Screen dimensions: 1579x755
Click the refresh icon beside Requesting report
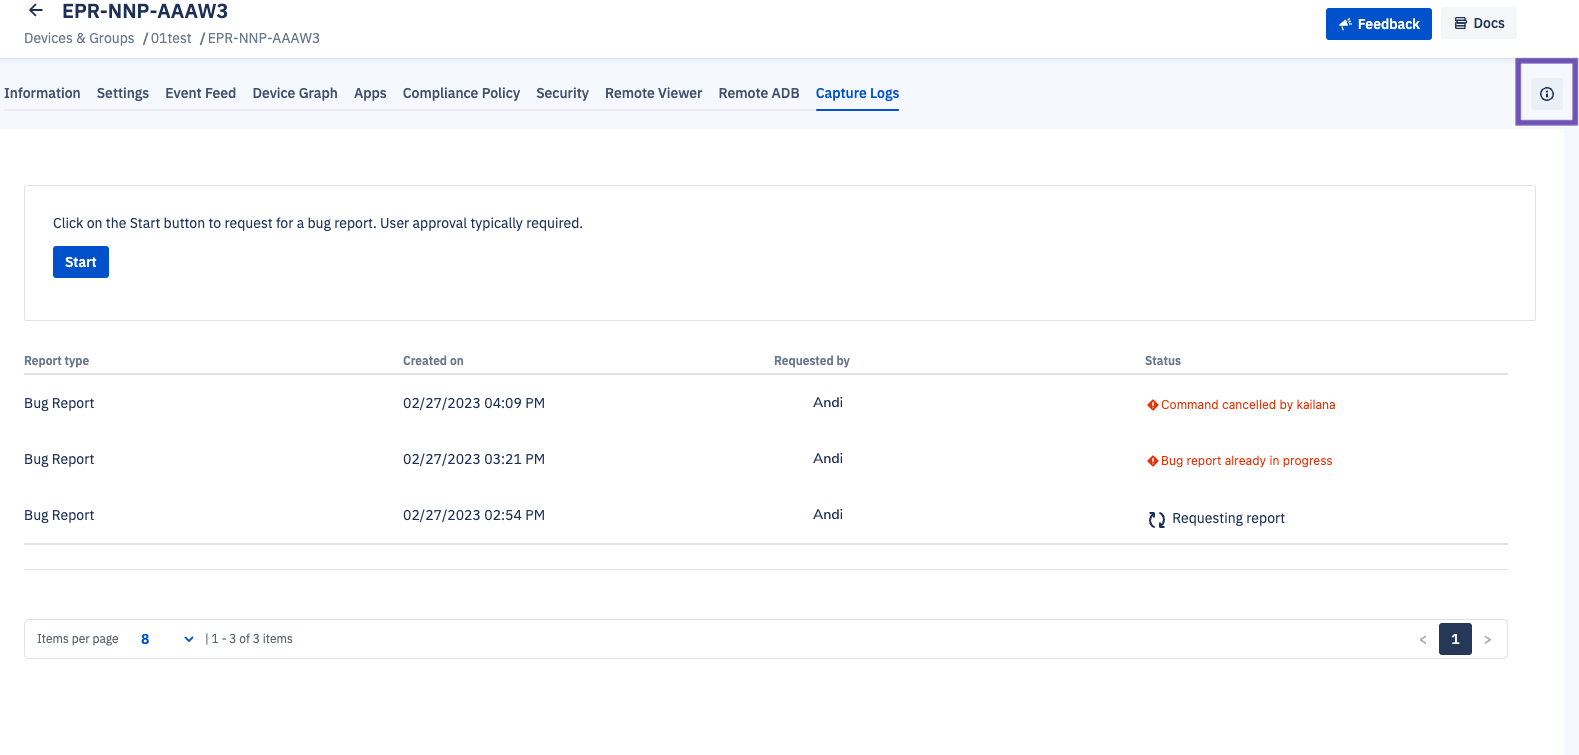(1156, 519)
